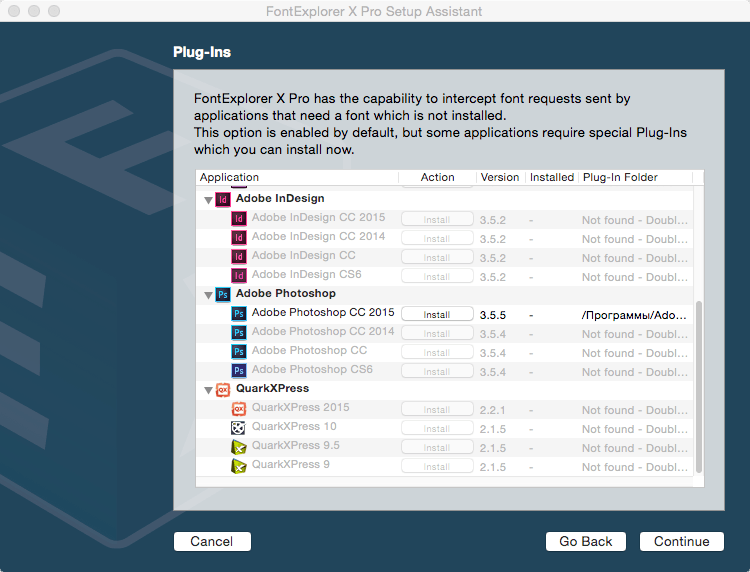This screenshot has width=750, height=572.
Task: Click Install for QuarkXPress 2015
Action: (x=437, y=409)
